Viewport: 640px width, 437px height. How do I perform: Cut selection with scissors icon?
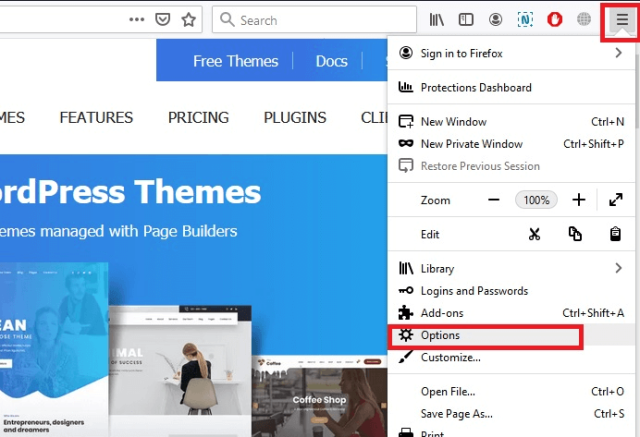point(534,234)
